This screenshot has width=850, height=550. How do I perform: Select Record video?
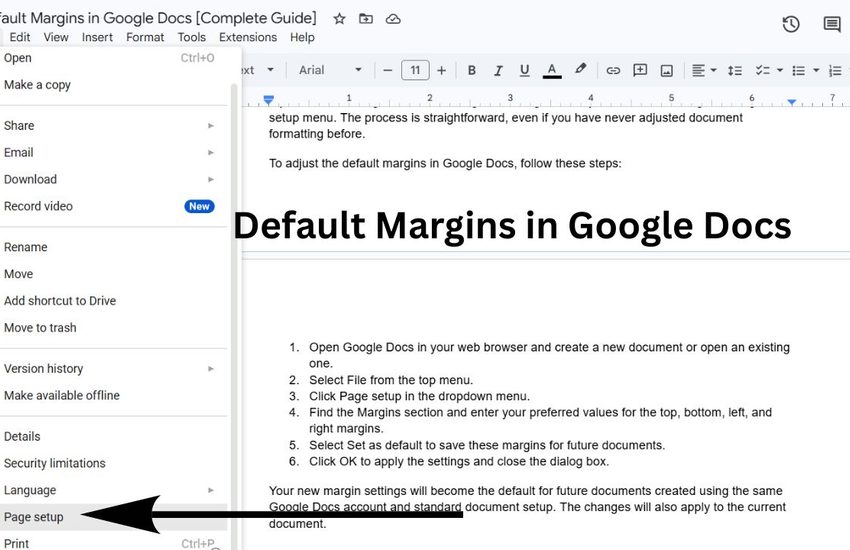click(113, 206)
